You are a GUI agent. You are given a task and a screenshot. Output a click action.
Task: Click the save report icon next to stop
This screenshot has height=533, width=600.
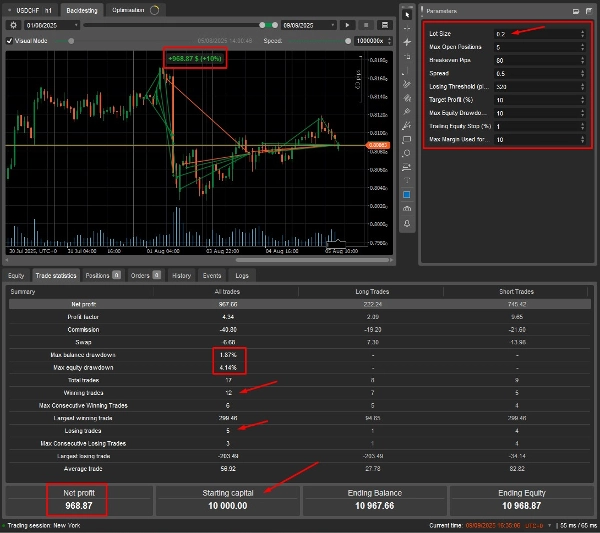click(385, 25)
